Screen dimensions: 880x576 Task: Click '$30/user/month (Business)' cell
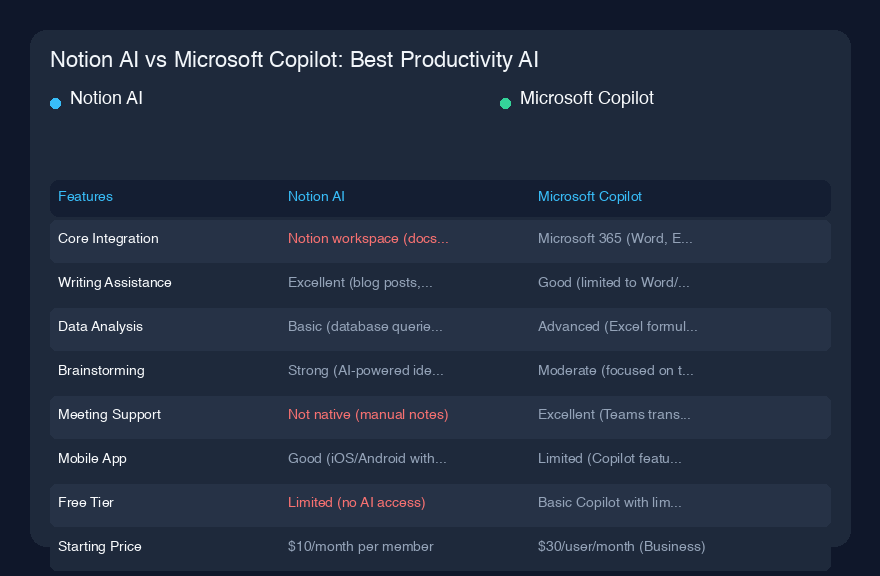(622, 546)
